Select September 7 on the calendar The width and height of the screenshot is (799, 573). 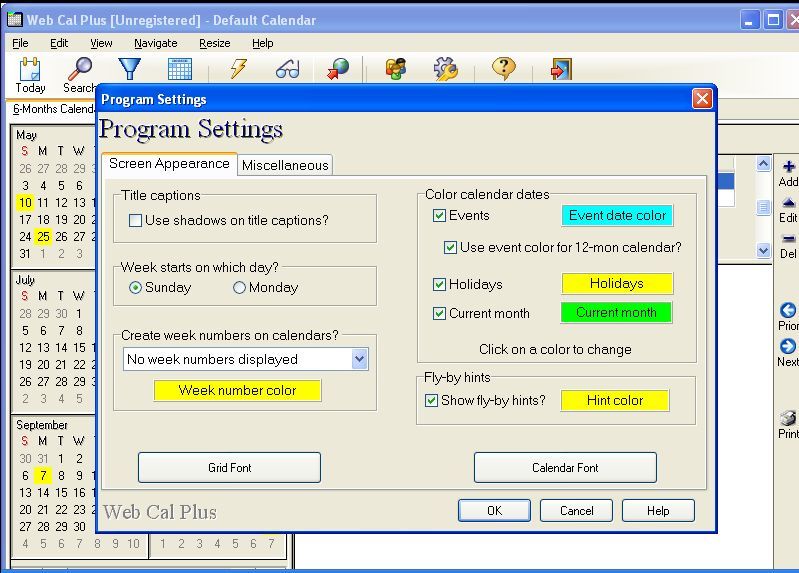point(43,476)
